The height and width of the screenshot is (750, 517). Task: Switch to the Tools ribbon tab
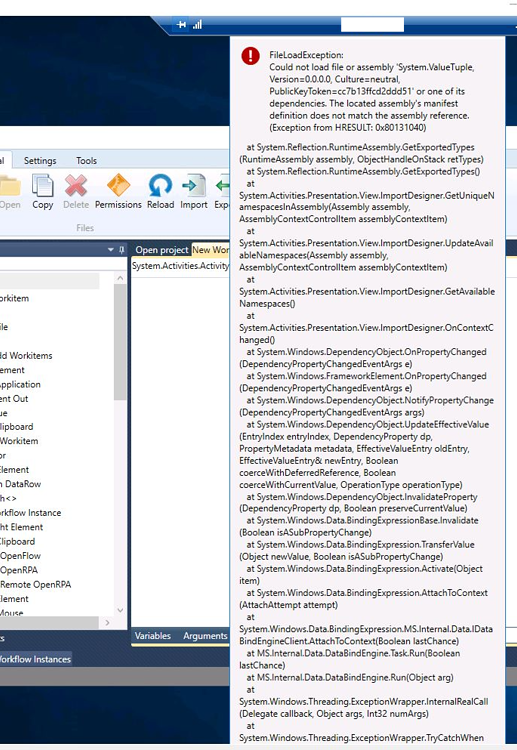(87, 161)
